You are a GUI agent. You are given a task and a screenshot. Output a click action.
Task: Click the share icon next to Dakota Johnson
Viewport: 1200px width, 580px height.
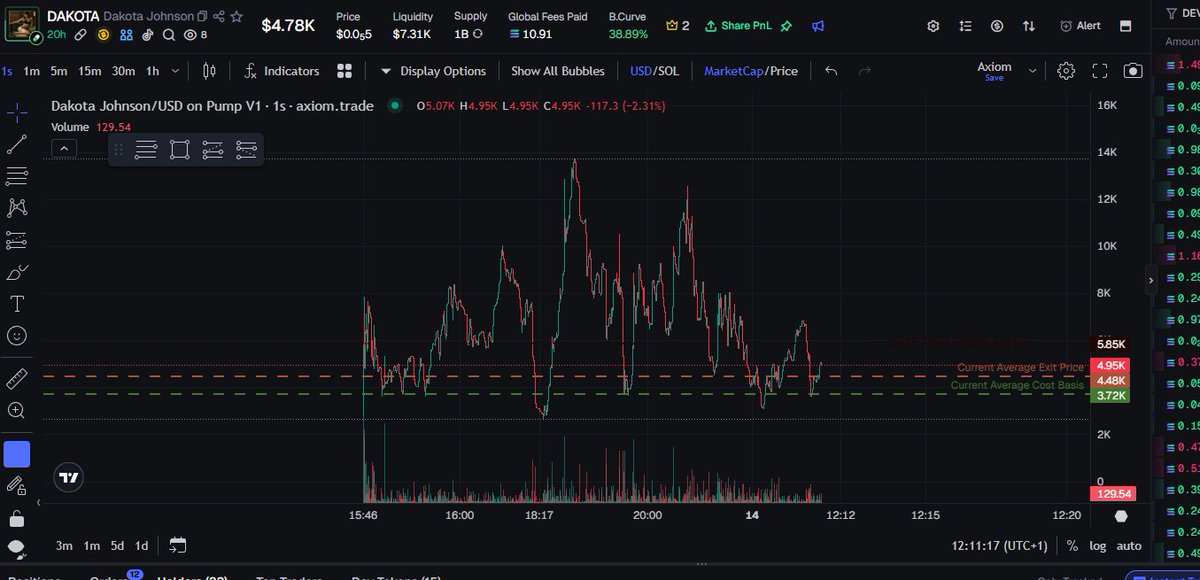click(x=219, y=17)
